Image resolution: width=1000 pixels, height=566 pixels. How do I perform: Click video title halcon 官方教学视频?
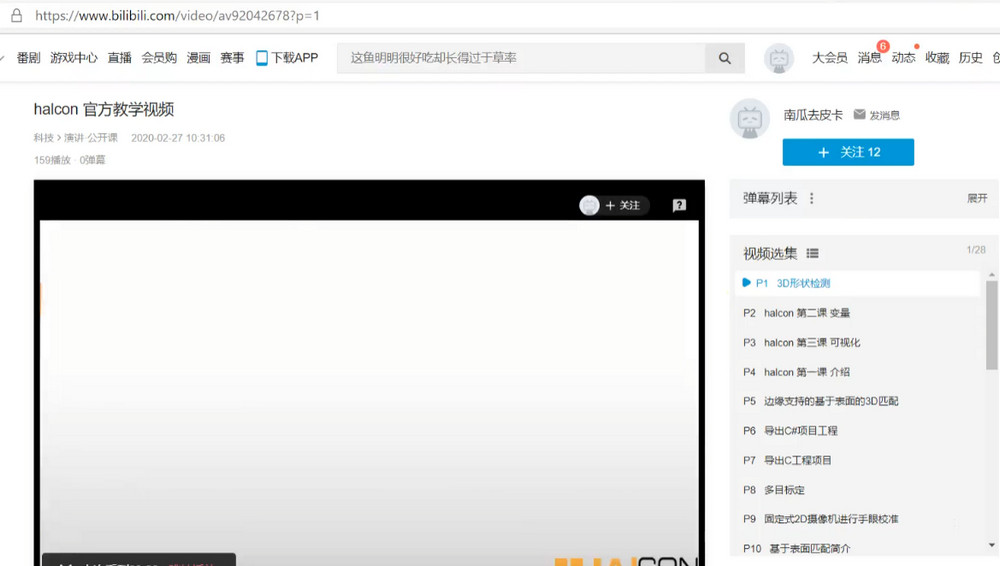[104, 110]
